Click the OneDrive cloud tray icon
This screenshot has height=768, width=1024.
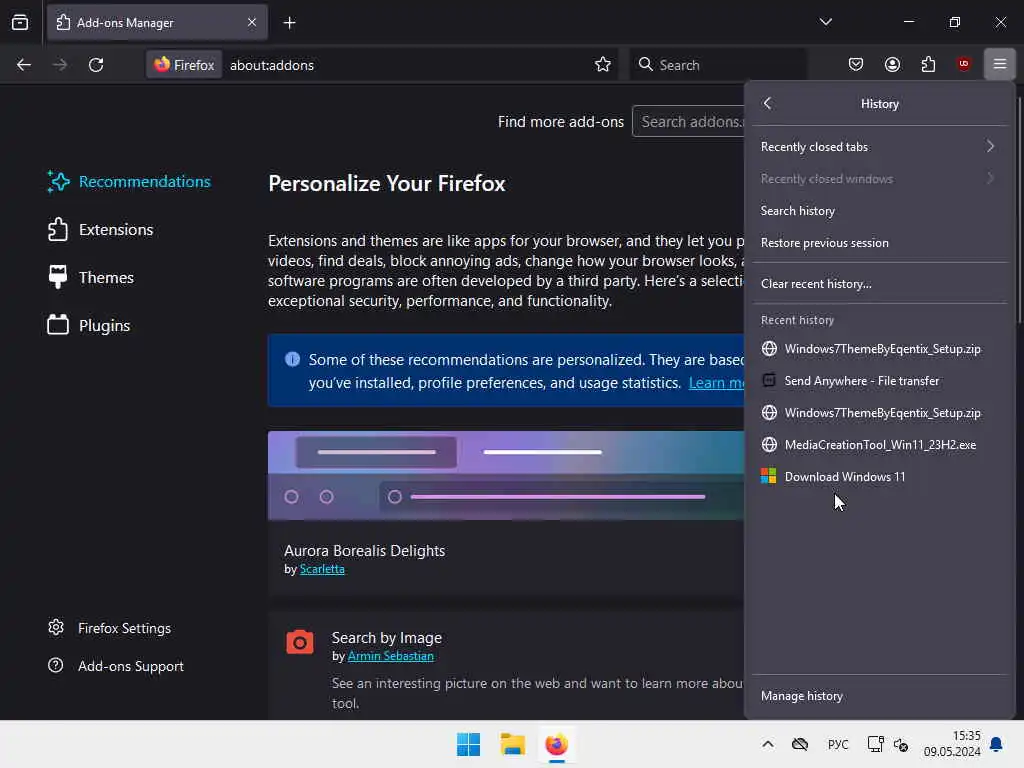coord(800,744)
